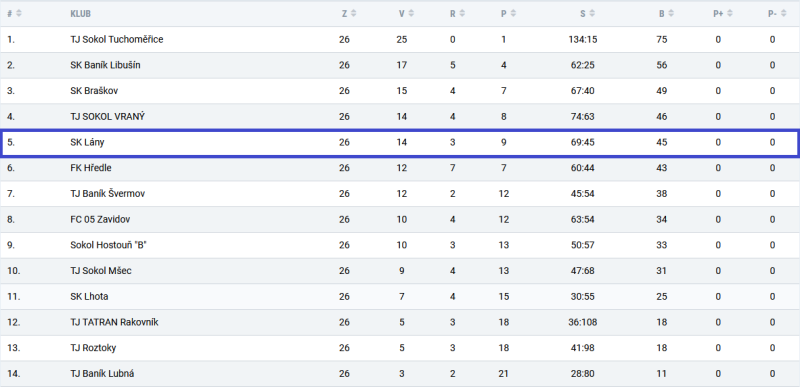Click the KLUB column header
Image resolution: width=800 pixels, height=387 pixels.
click(x=81, y=14)
